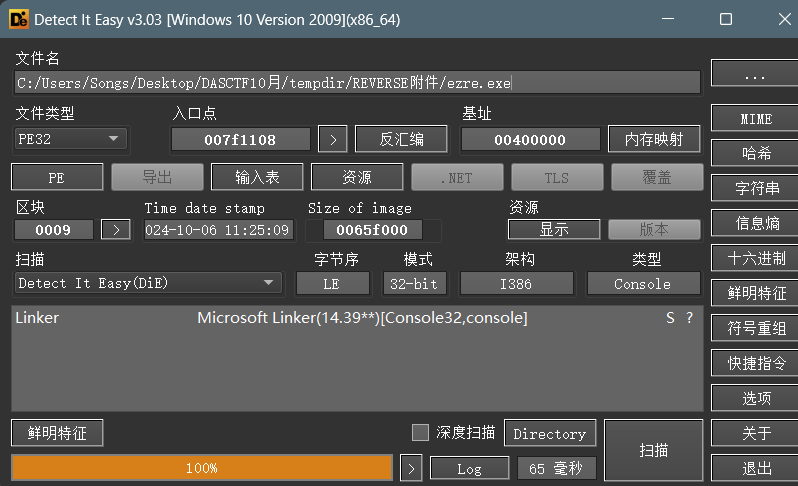Expand the Detect It Easy(DiE) scan dropdown
798x486 pixels.
tap(148, 283)
